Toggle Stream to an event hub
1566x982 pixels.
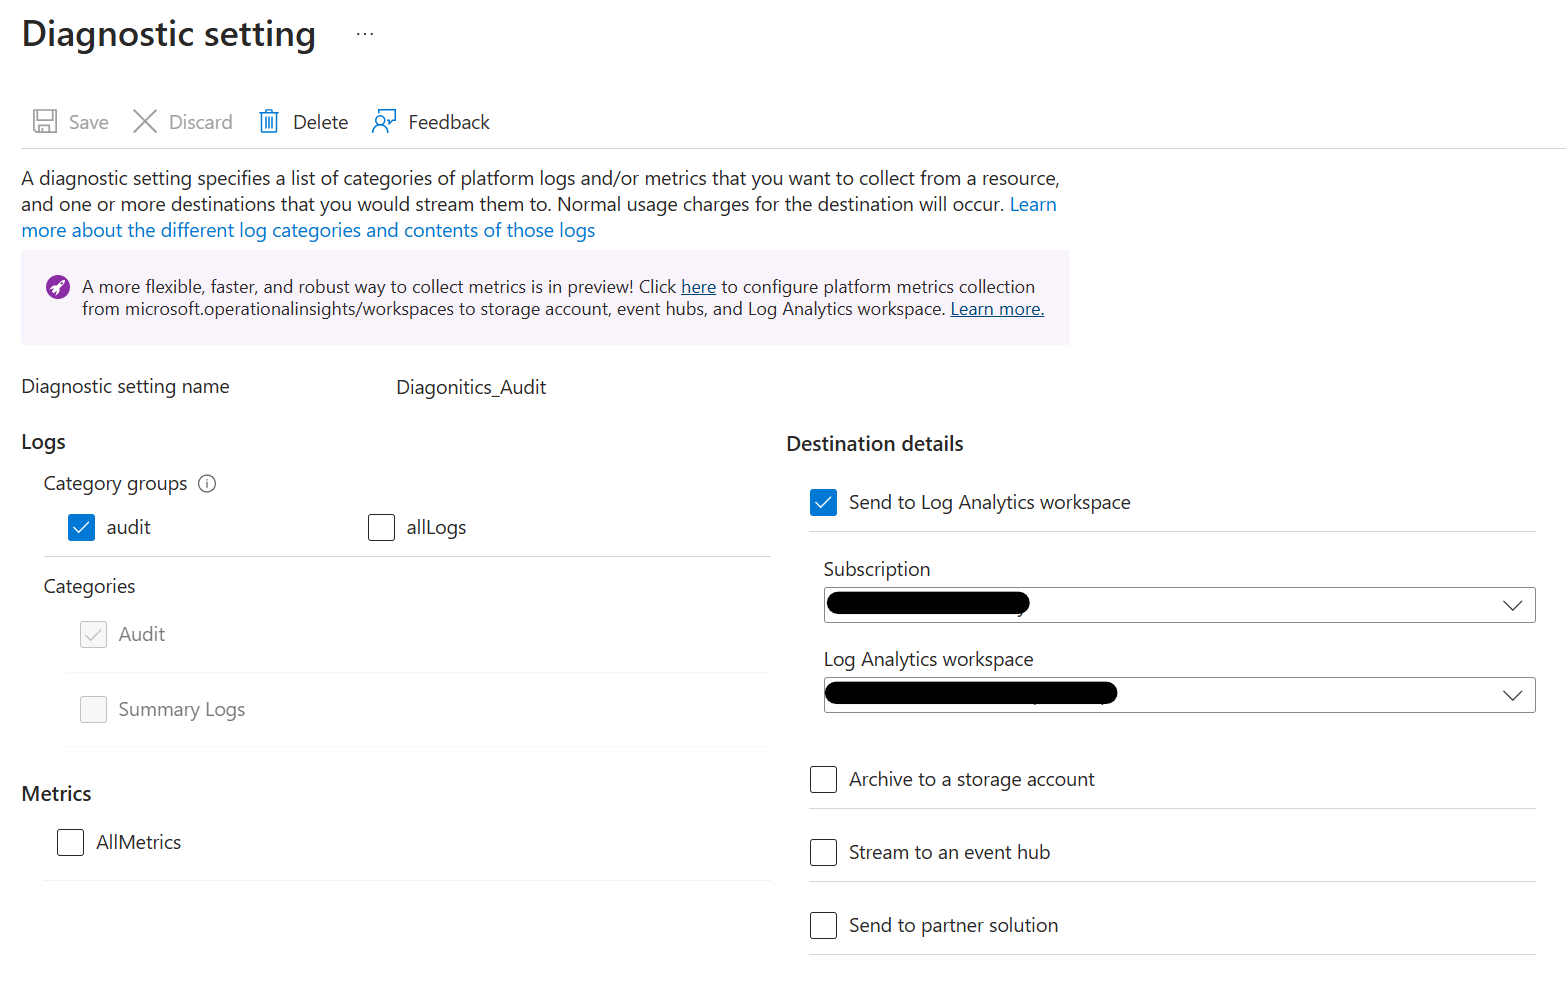click(823, 852)
